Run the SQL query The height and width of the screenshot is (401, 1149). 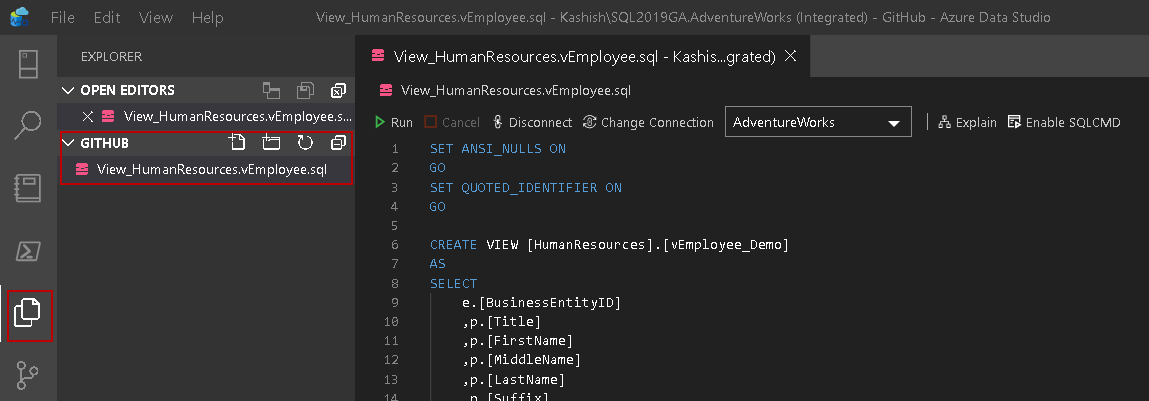(393, 122)
